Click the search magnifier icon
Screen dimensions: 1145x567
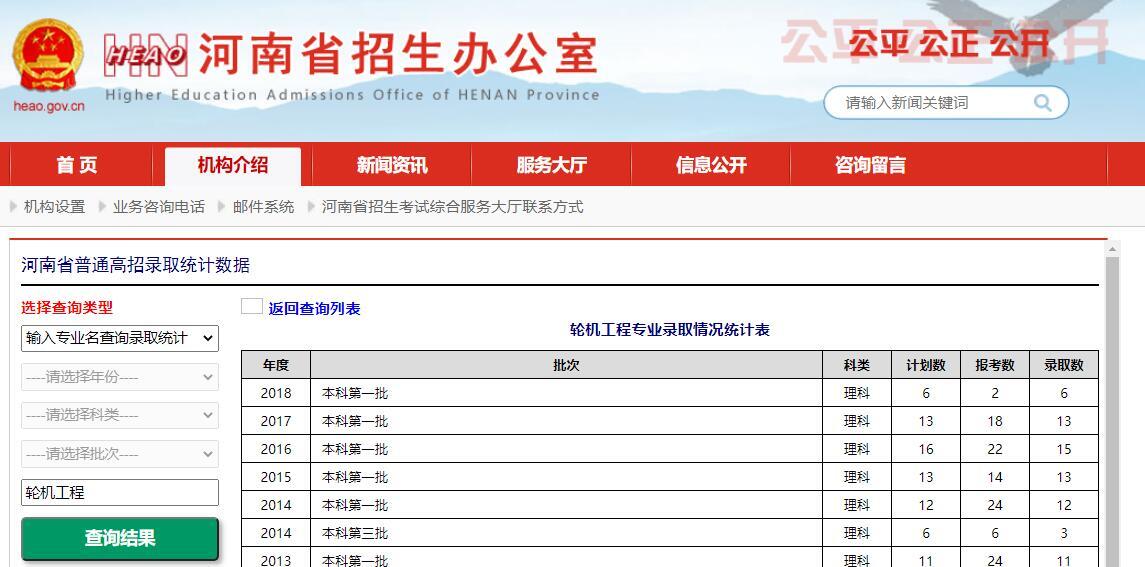pos(1043,103)
